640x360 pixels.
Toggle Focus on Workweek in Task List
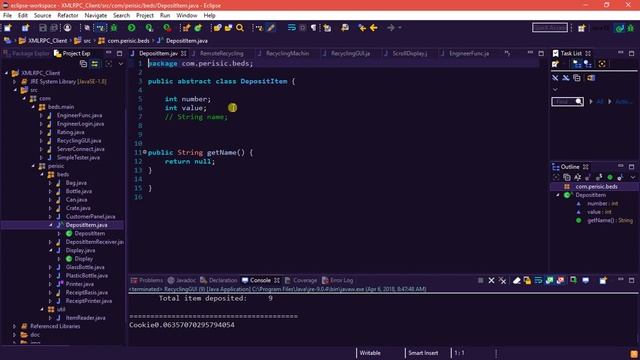pyautogui.click(x=602, y=64)
